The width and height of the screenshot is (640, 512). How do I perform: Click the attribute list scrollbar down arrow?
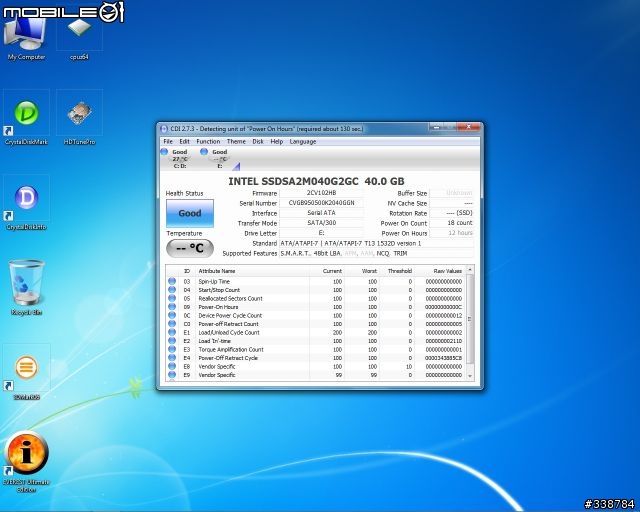(470, 376)
